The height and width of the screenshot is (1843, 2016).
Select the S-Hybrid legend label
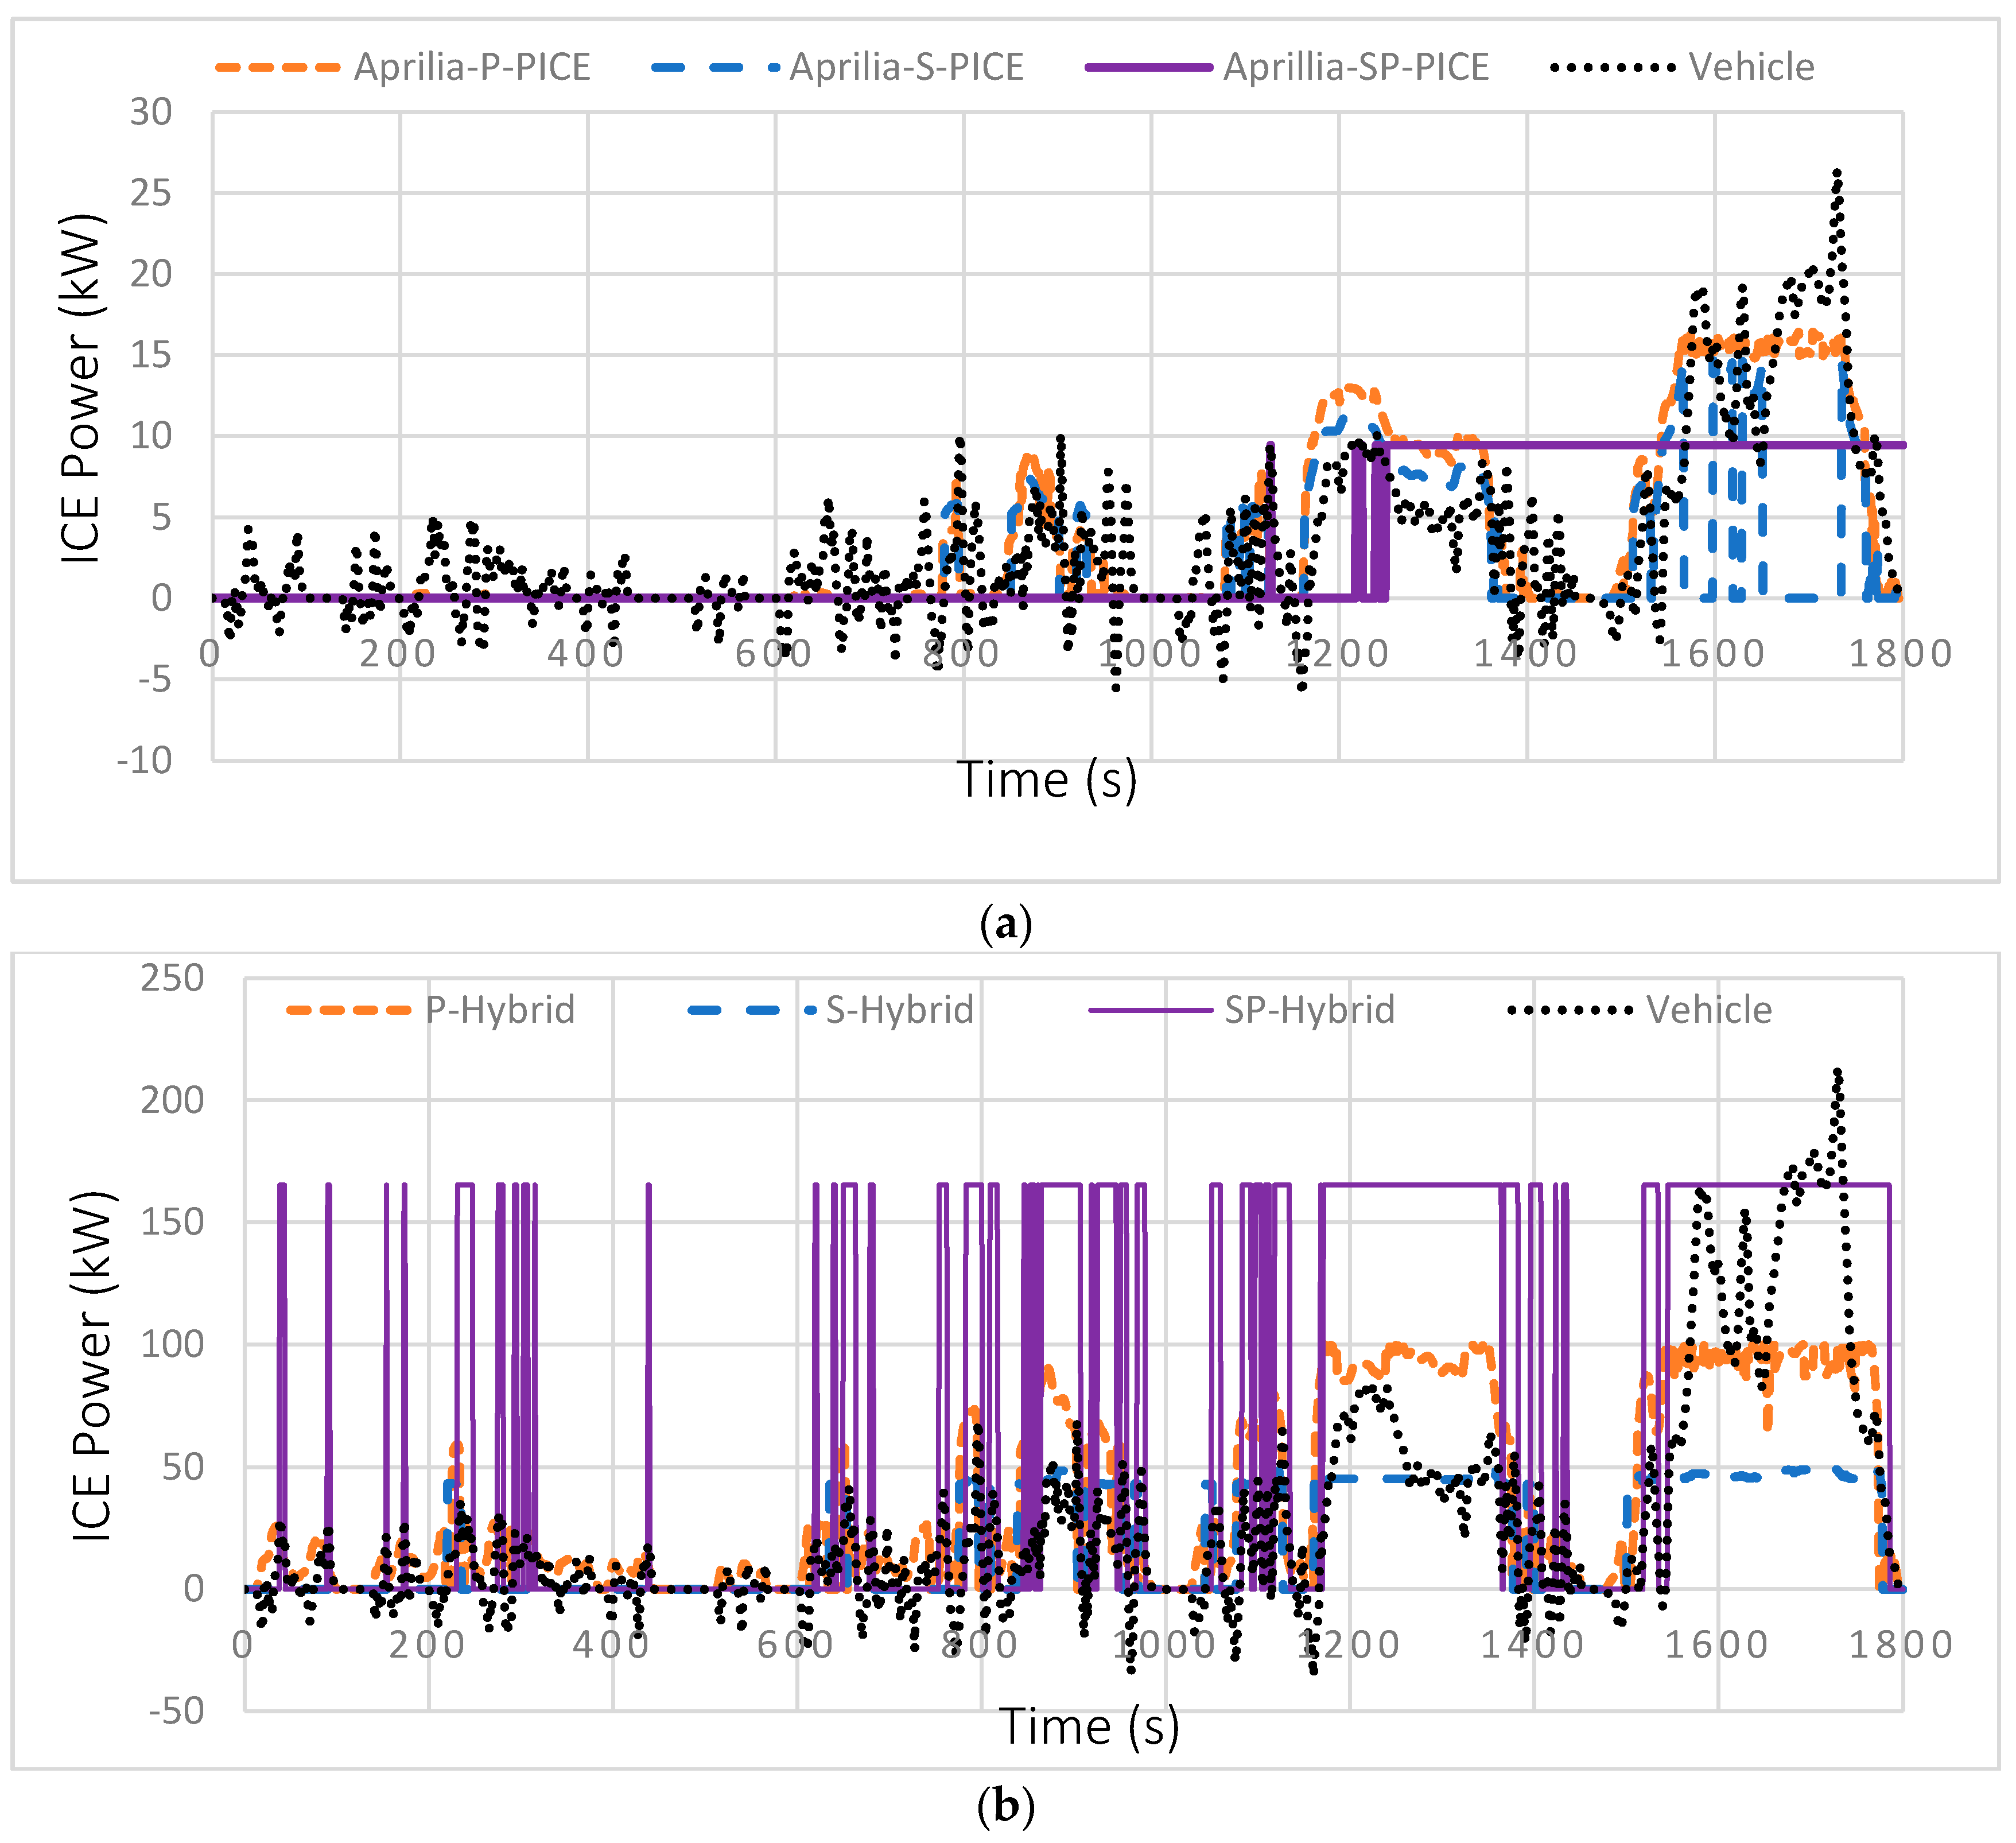point(899,1010)
